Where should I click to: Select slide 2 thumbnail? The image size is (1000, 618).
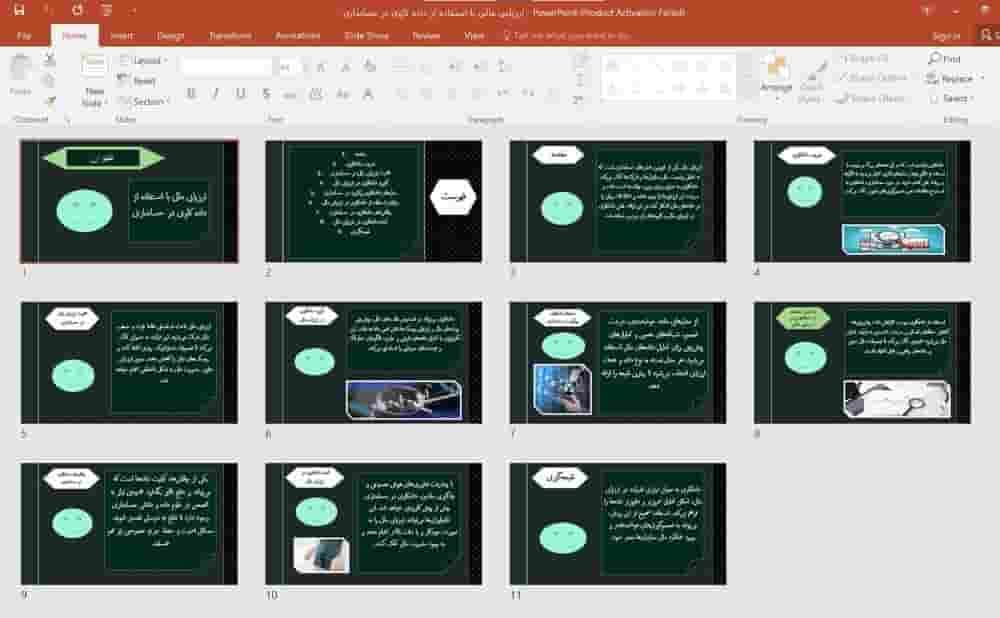[x=374, y=202]
